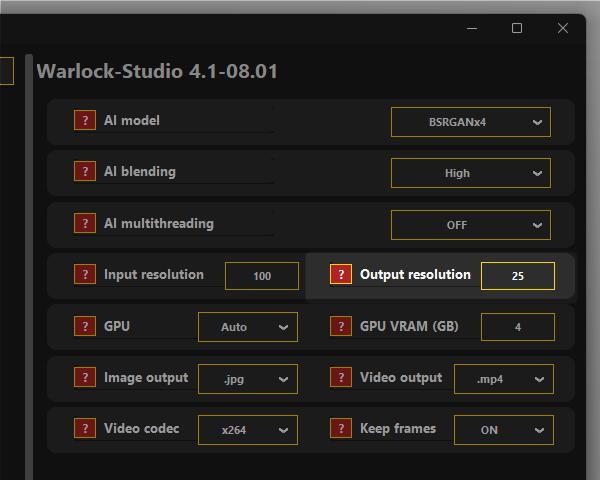Open help for Output resolution
The image size is (600, 480).
click(x=341, y=274)
